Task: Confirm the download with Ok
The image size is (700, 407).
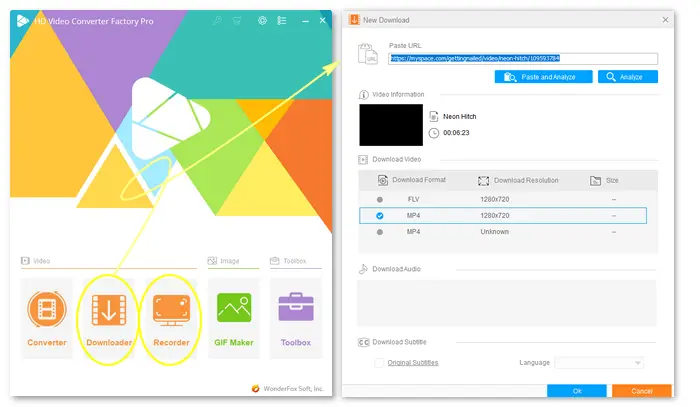Action: (577, 391)
